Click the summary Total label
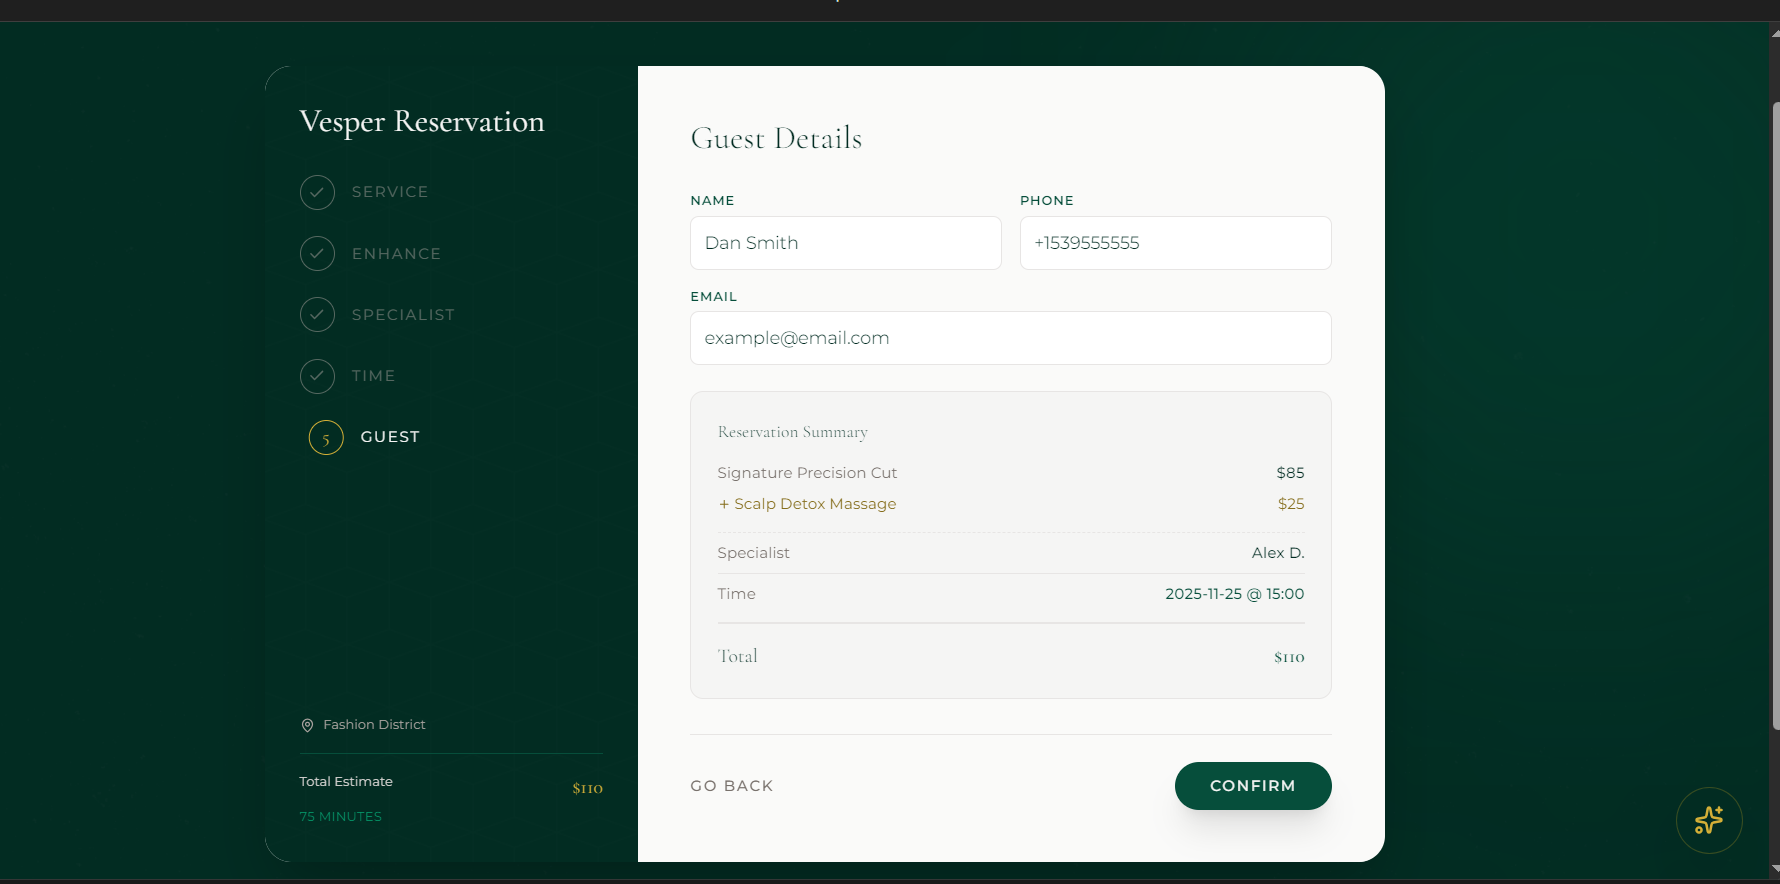The height and width of the screenshot is (884, 1780). (x=738, y=656)
